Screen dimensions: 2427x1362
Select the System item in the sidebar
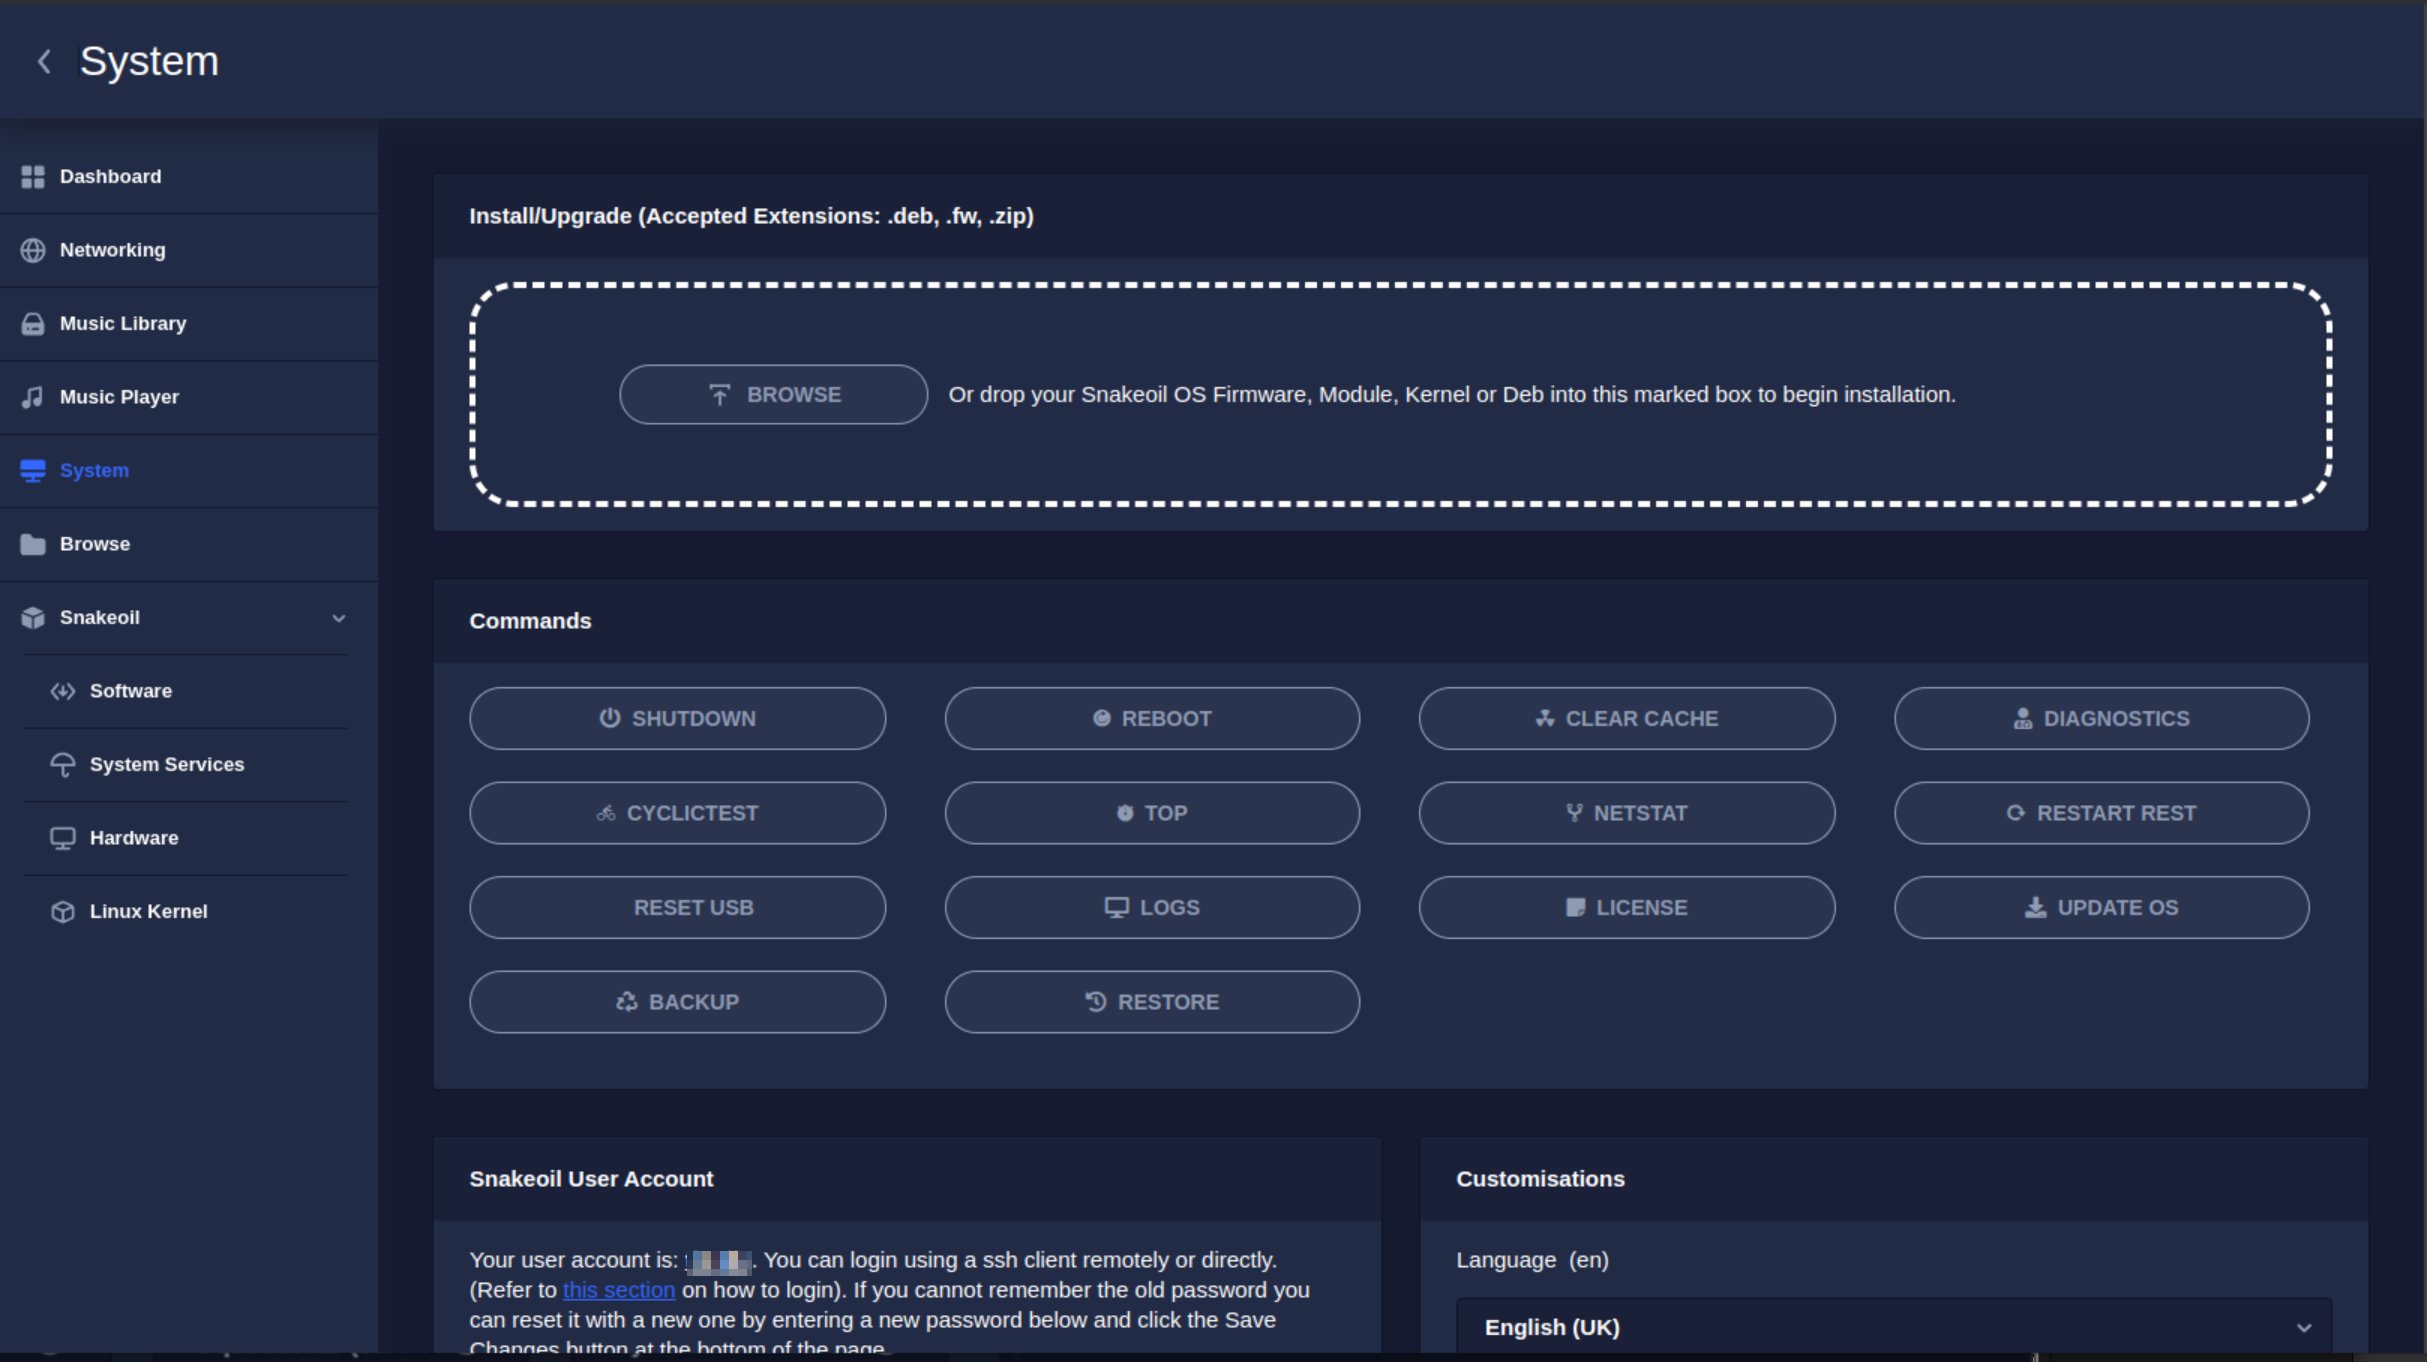click(x=189, y=471)
